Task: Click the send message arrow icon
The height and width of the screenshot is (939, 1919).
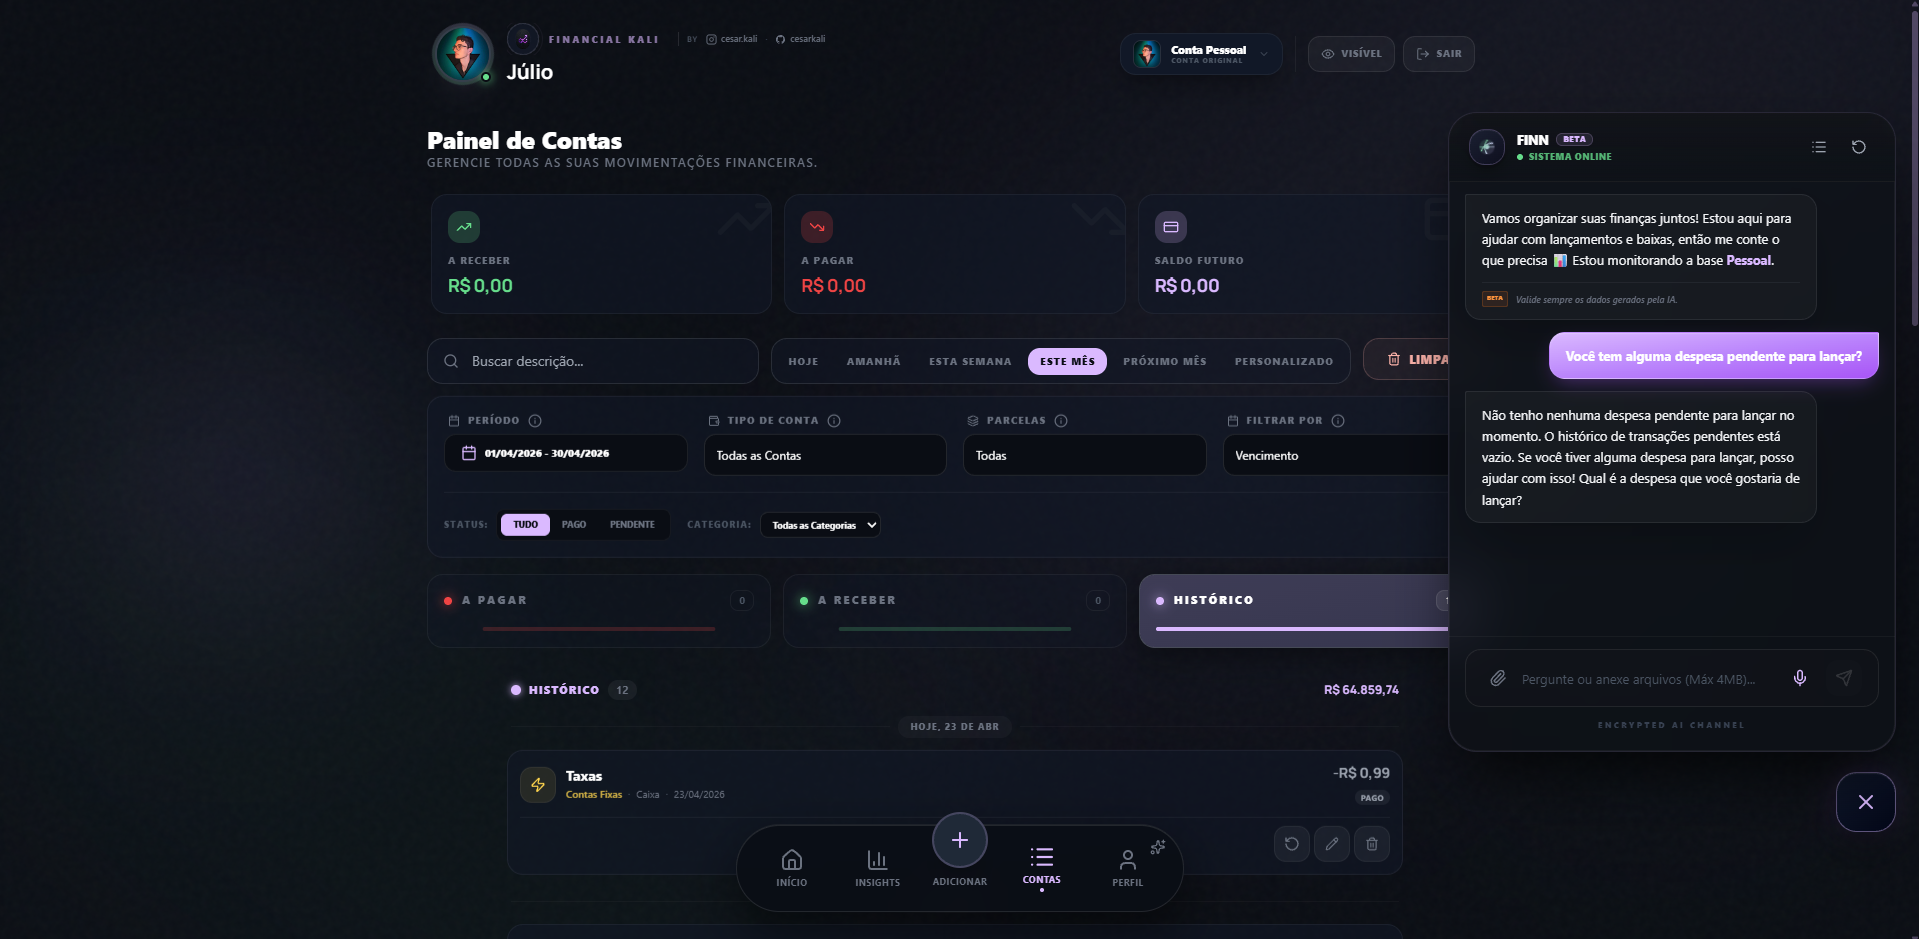Action: 1844,678
